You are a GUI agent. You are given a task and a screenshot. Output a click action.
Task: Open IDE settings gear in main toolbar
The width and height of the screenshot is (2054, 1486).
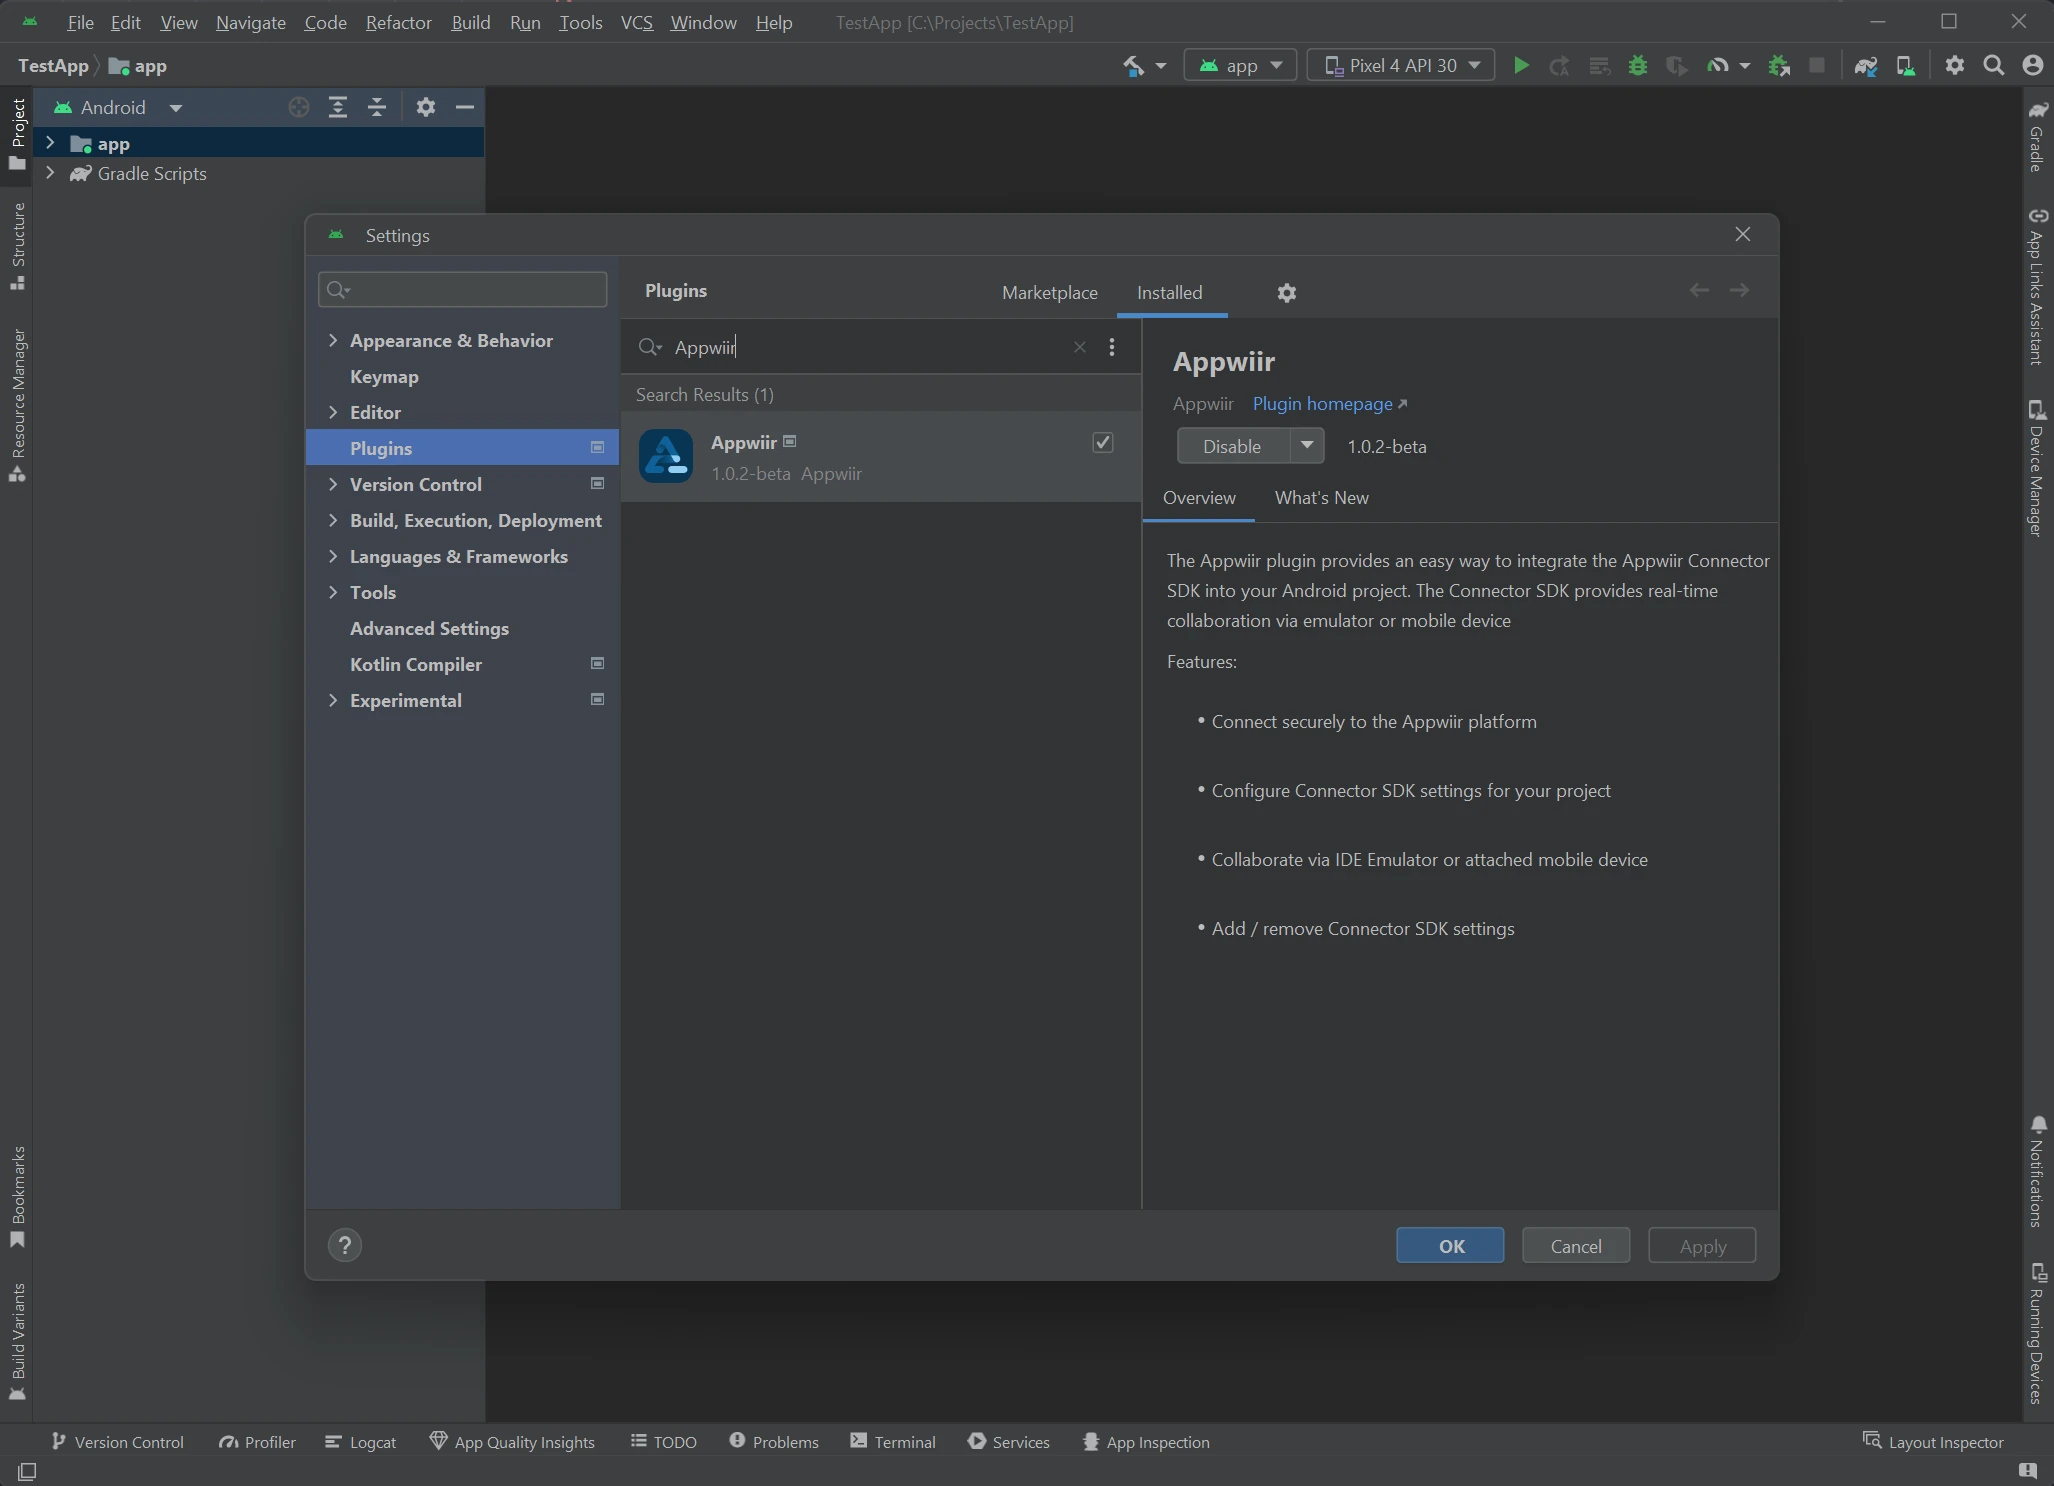coord(1955,66)
